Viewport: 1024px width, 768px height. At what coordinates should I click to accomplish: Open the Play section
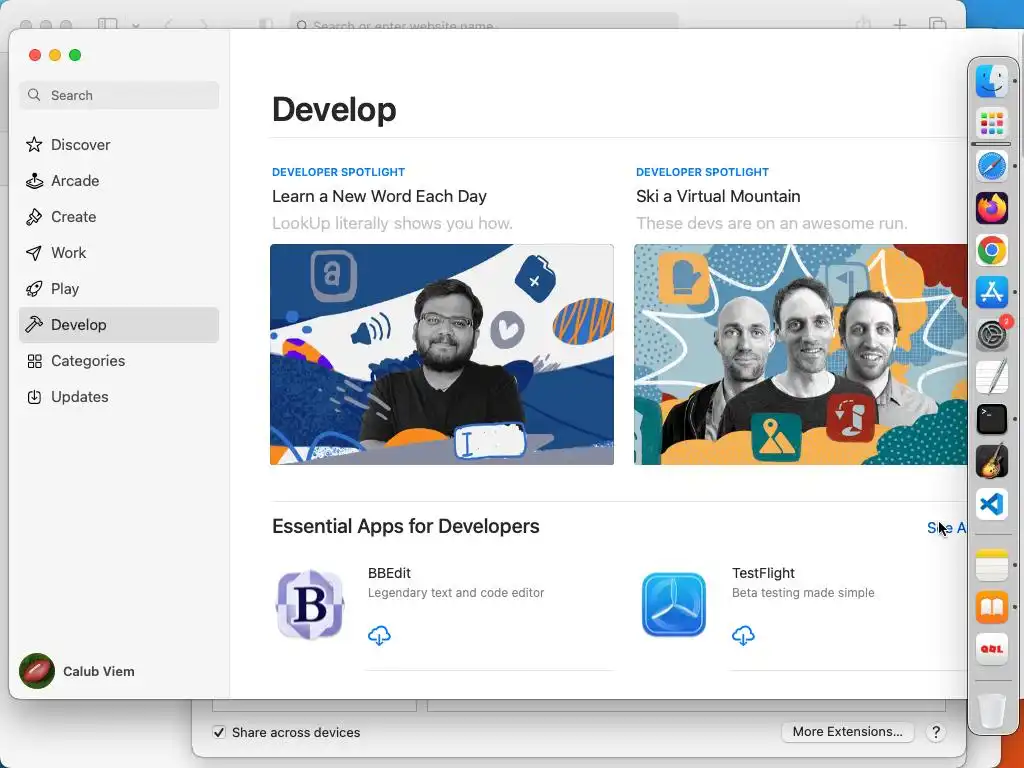pyautogui.click(x=119, y=288)
